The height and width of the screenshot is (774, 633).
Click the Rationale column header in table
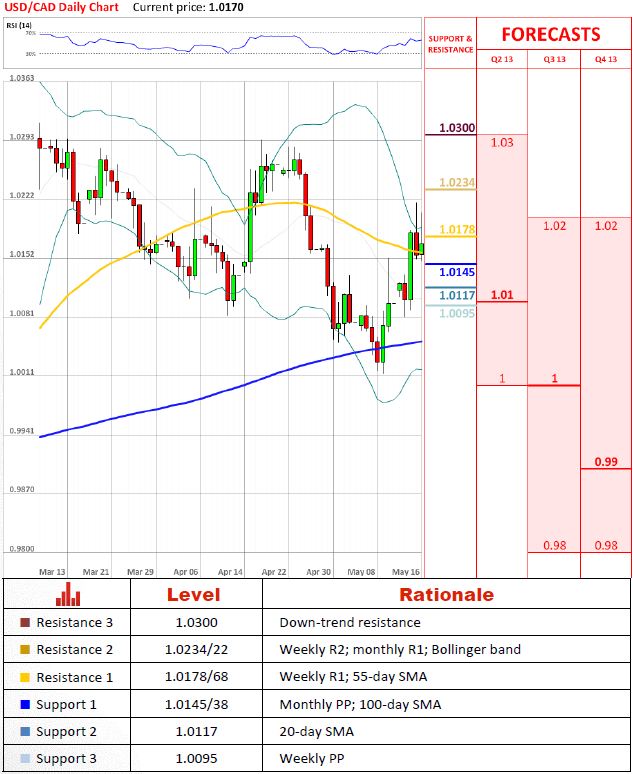pos(446,594)
